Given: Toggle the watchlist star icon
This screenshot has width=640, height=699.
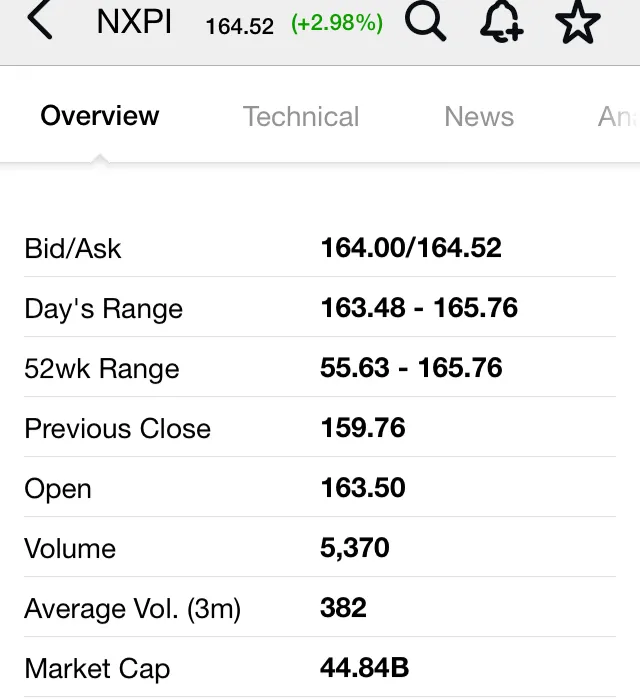Looking at the screenshot, I should click(x=578, y=22).
